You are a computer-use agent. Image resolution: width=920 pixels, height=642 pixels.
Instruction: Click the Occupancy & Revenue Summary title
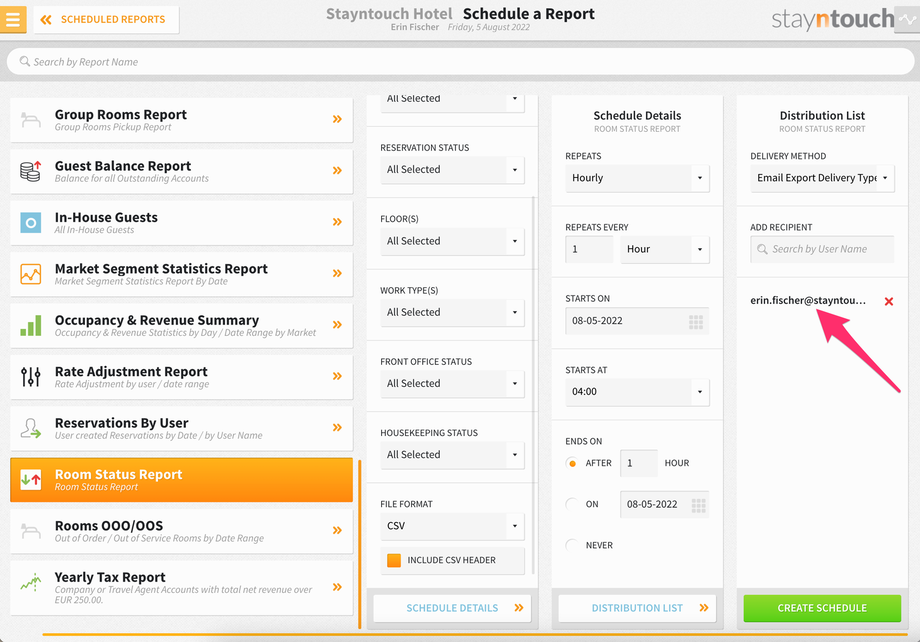[157, 320]
